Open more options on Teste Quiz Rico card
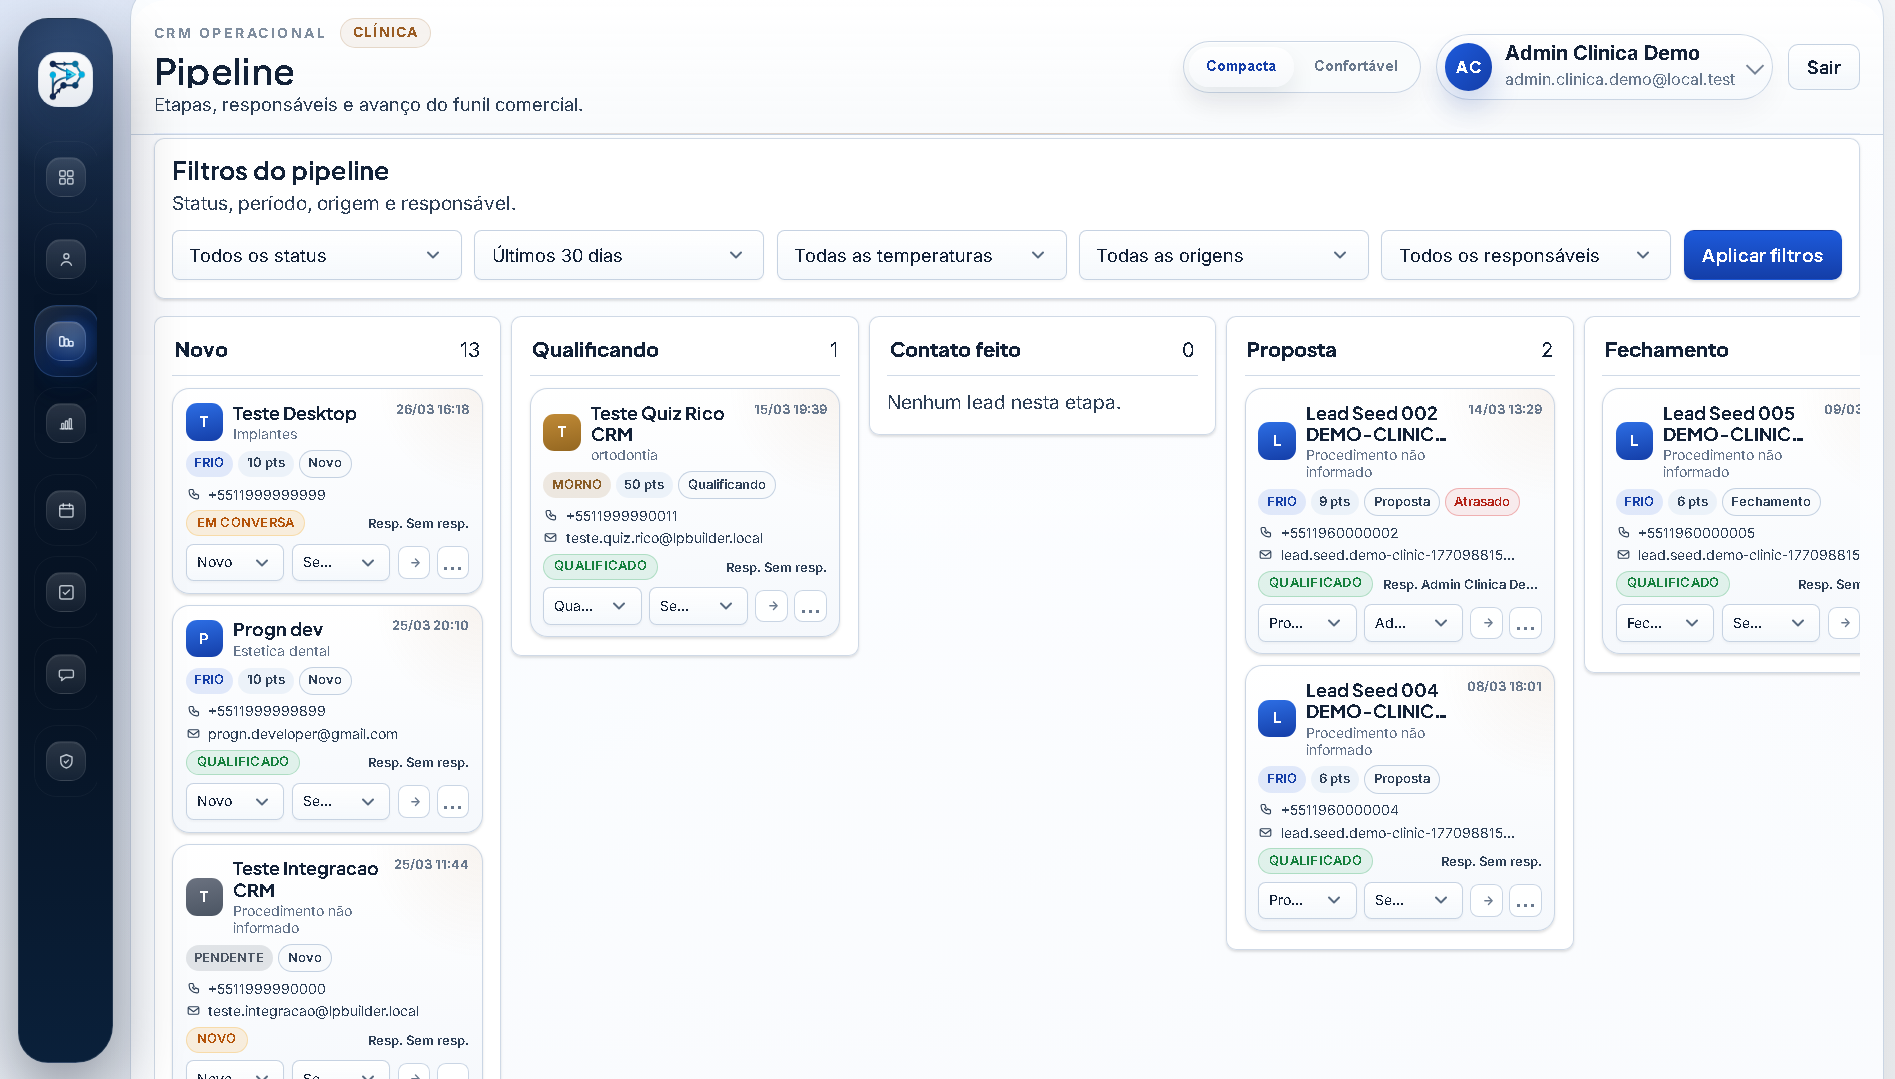Screen dimensions: 1895x1079 (810, 606)
